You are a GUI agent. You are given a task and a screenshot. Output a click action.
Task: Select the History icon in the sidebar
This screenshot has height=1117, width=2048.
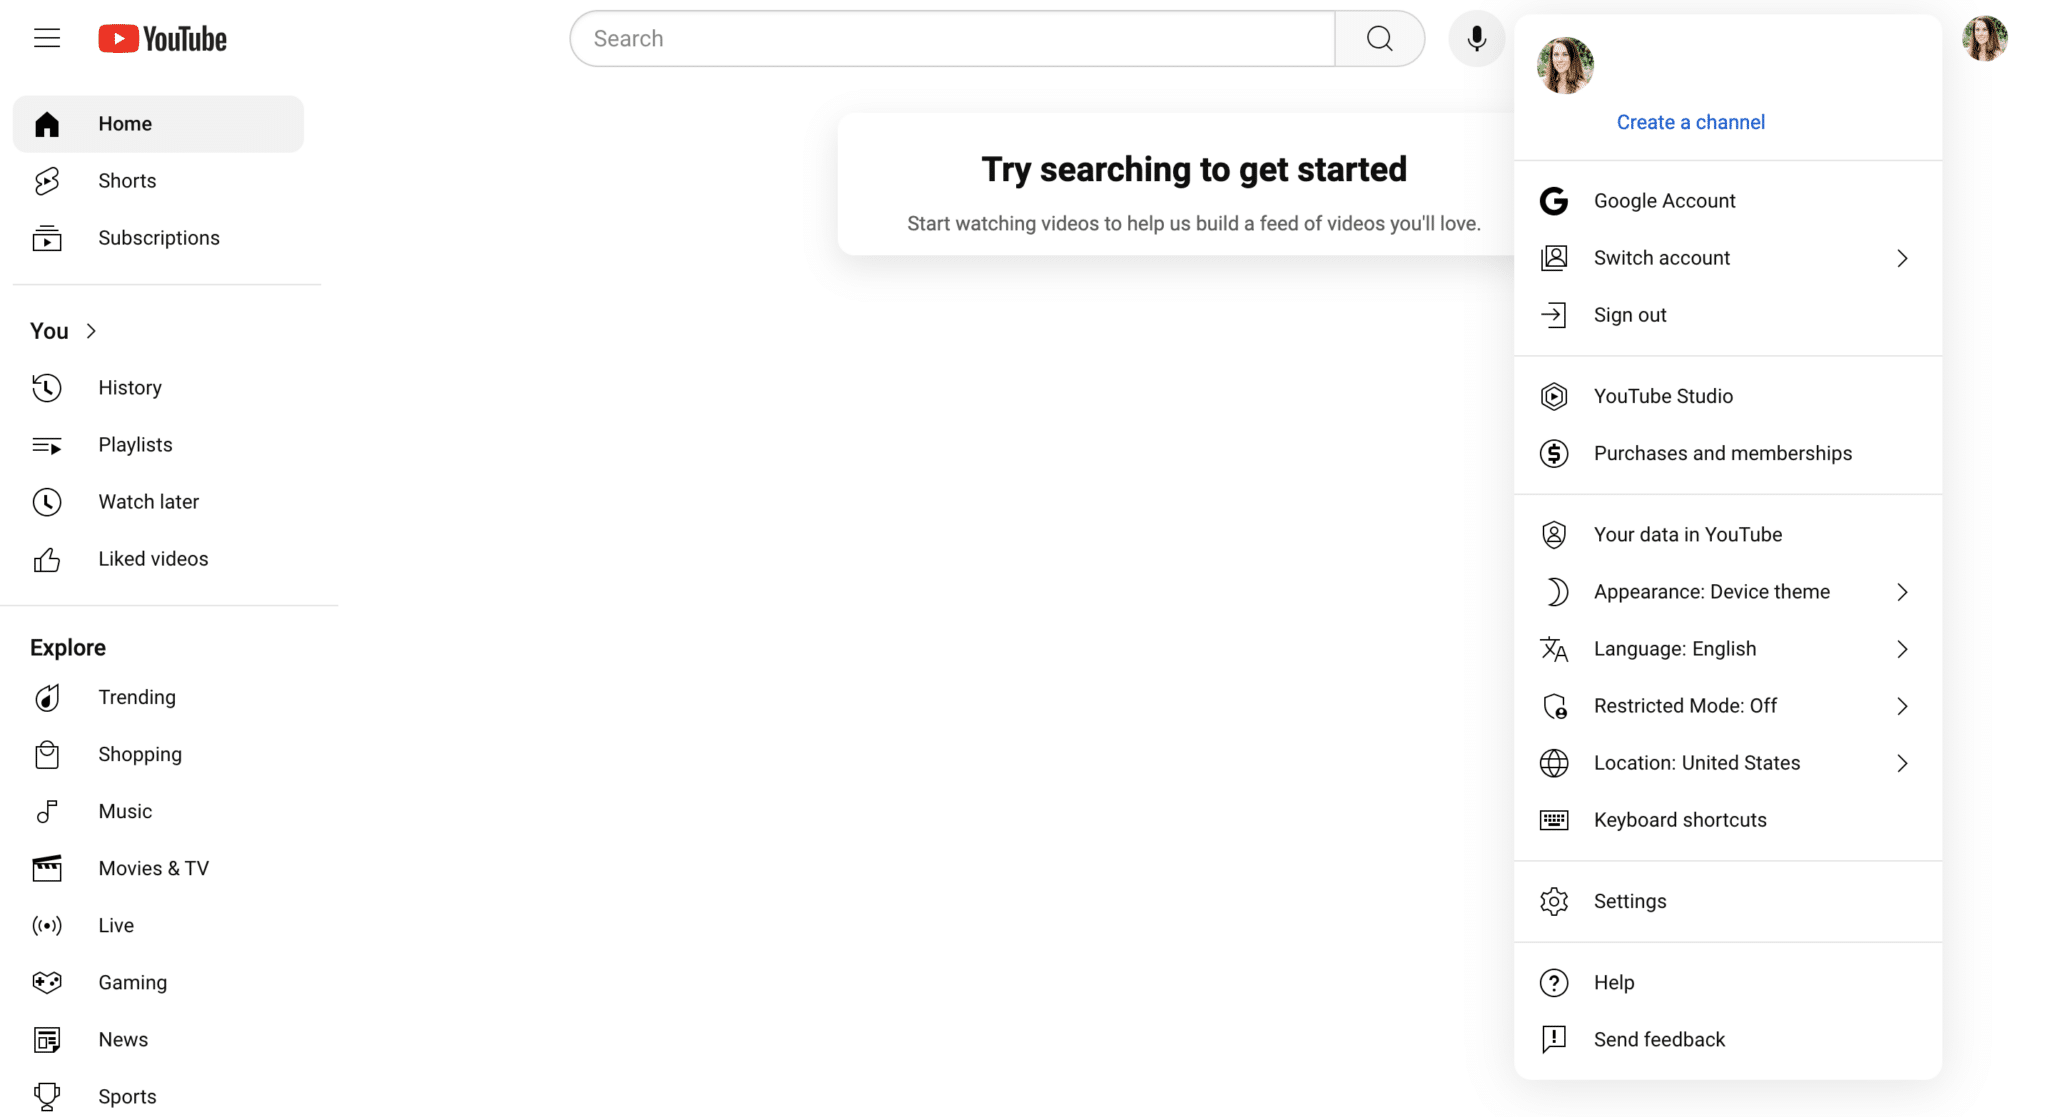47,388
